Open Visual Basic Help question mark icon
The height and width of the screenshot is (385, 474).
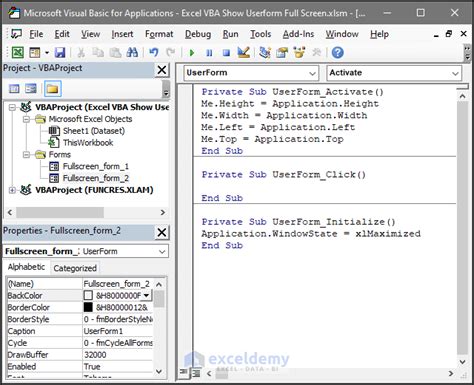point(338,53)
